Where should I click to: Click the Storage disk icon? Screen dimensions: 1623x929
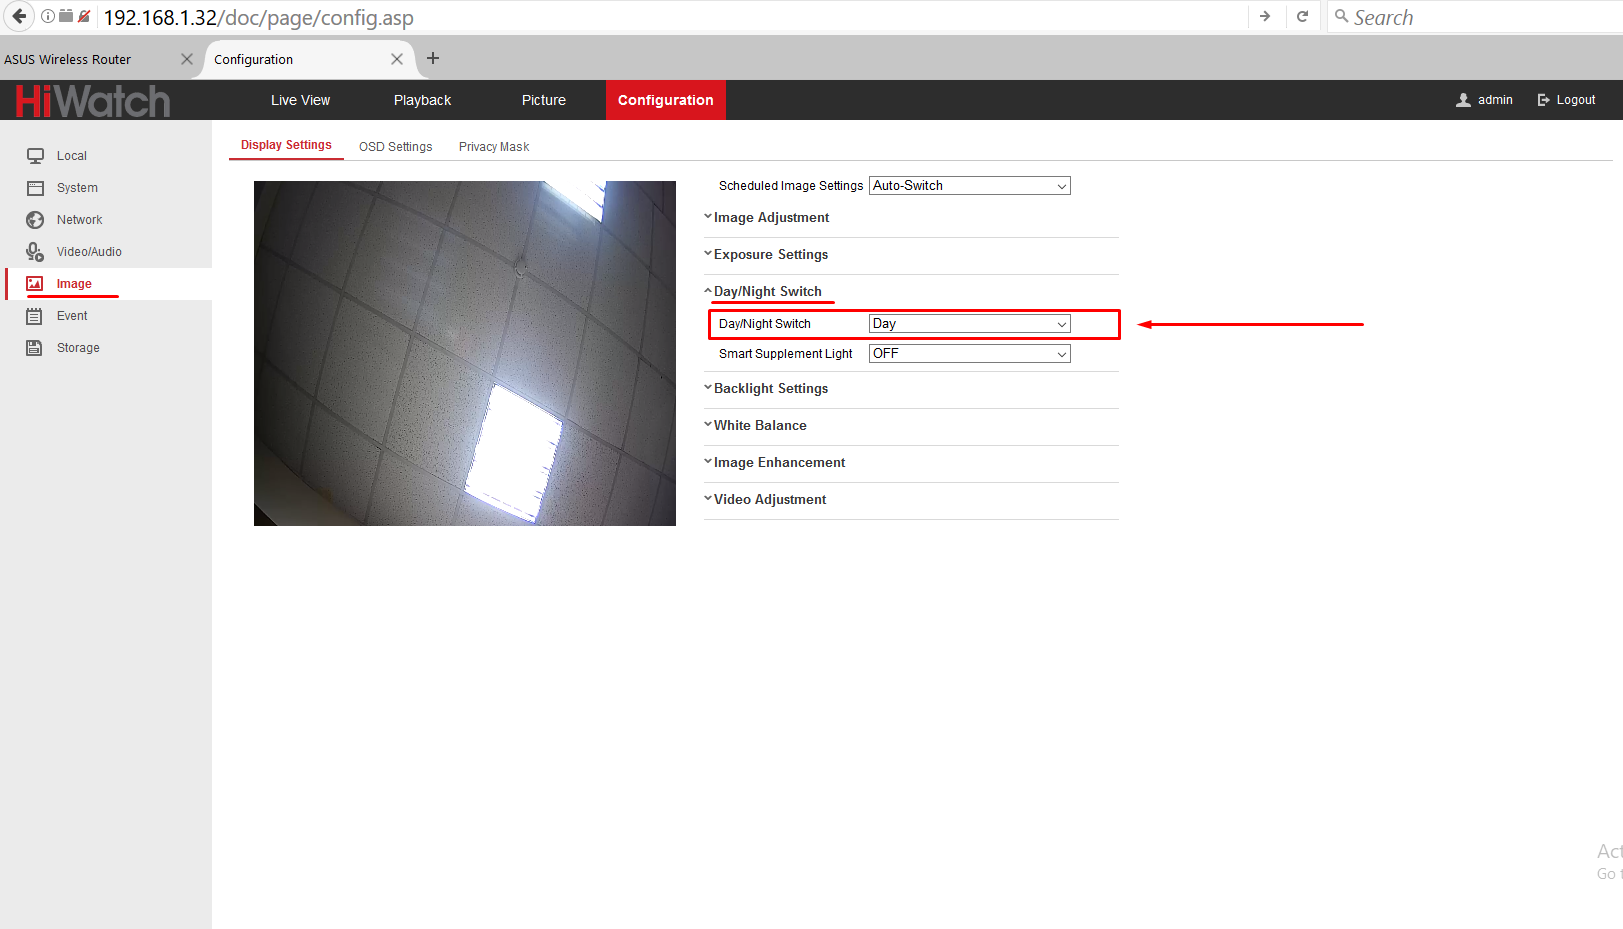click(35, 348)
